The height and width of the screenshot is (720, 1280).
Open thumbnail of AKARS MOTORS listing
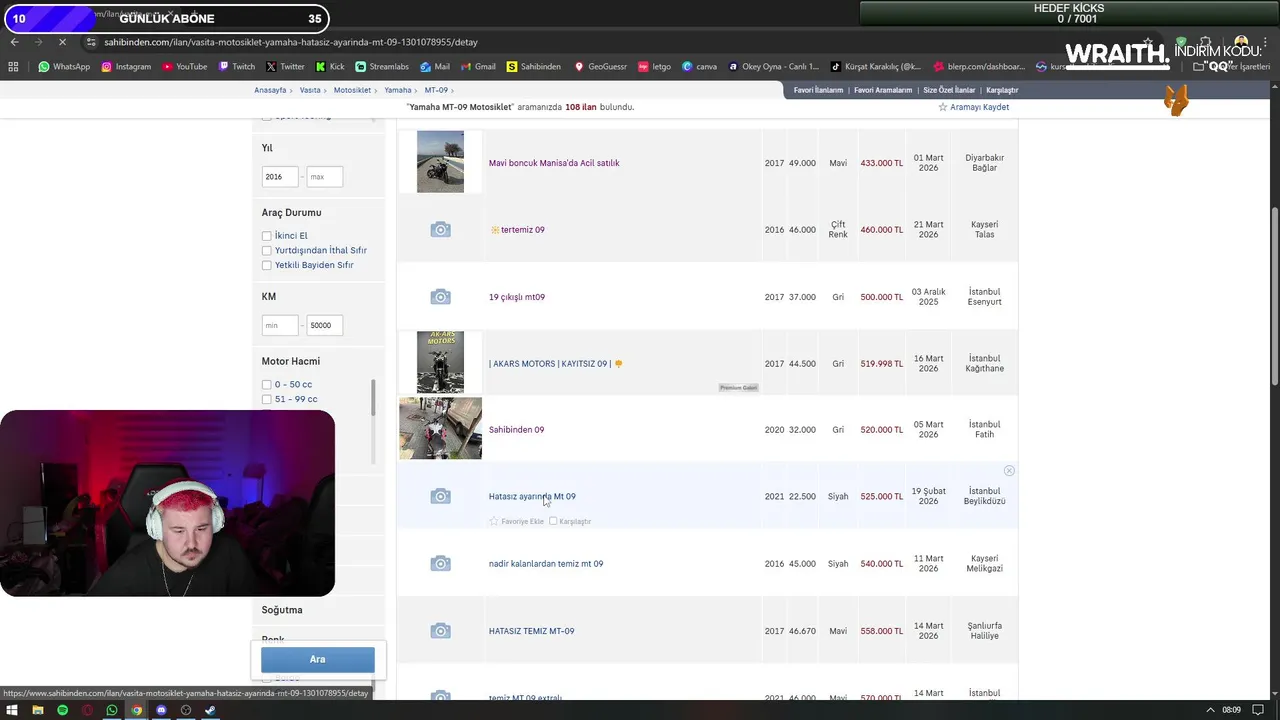click(x=440, y=362)
